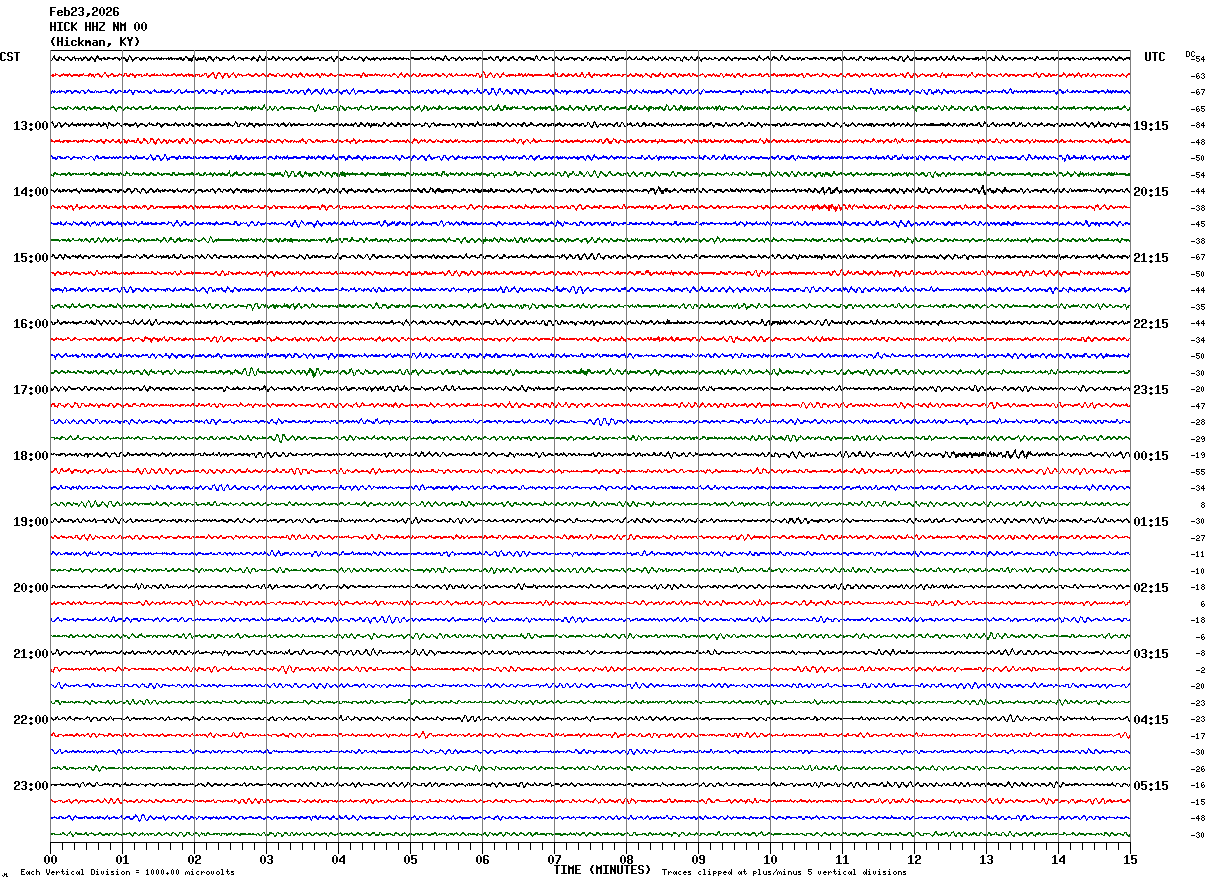Select the 23:00 CST row label
The width and height of the screenshot is (1210, 886).
[30, 785]
